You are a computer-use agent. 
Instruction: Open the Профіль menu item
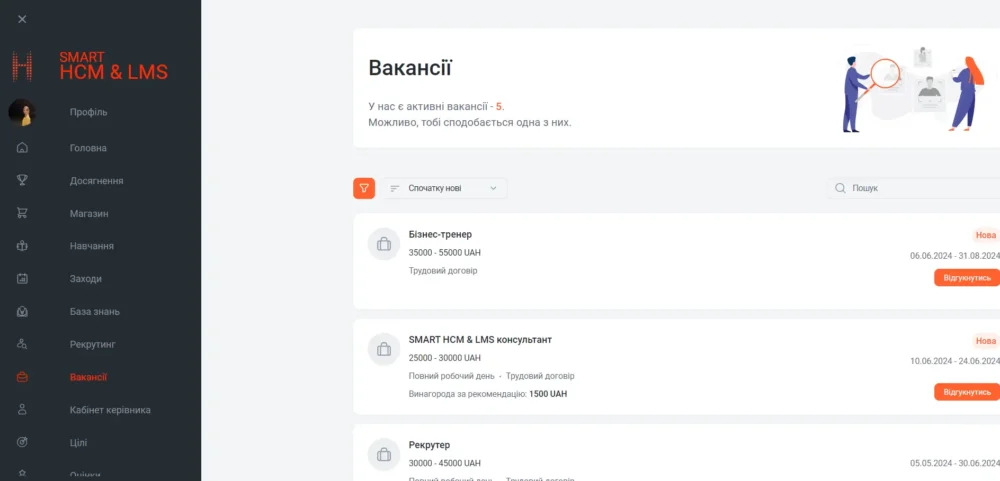click(88, 112)
